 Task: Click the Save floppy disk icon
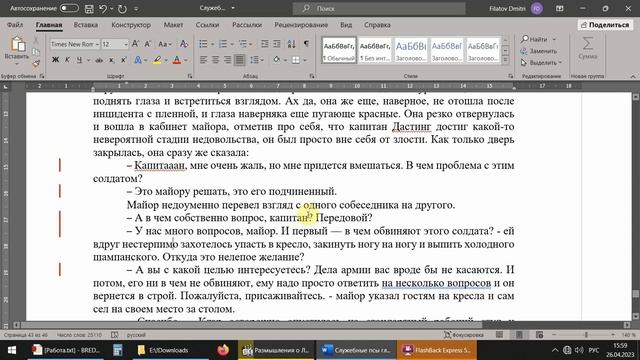point(89,9)
